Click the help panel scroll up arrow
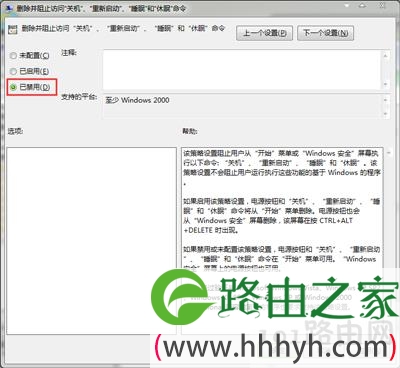This screenshot has height=368, width=400. [x=389, y=153]
